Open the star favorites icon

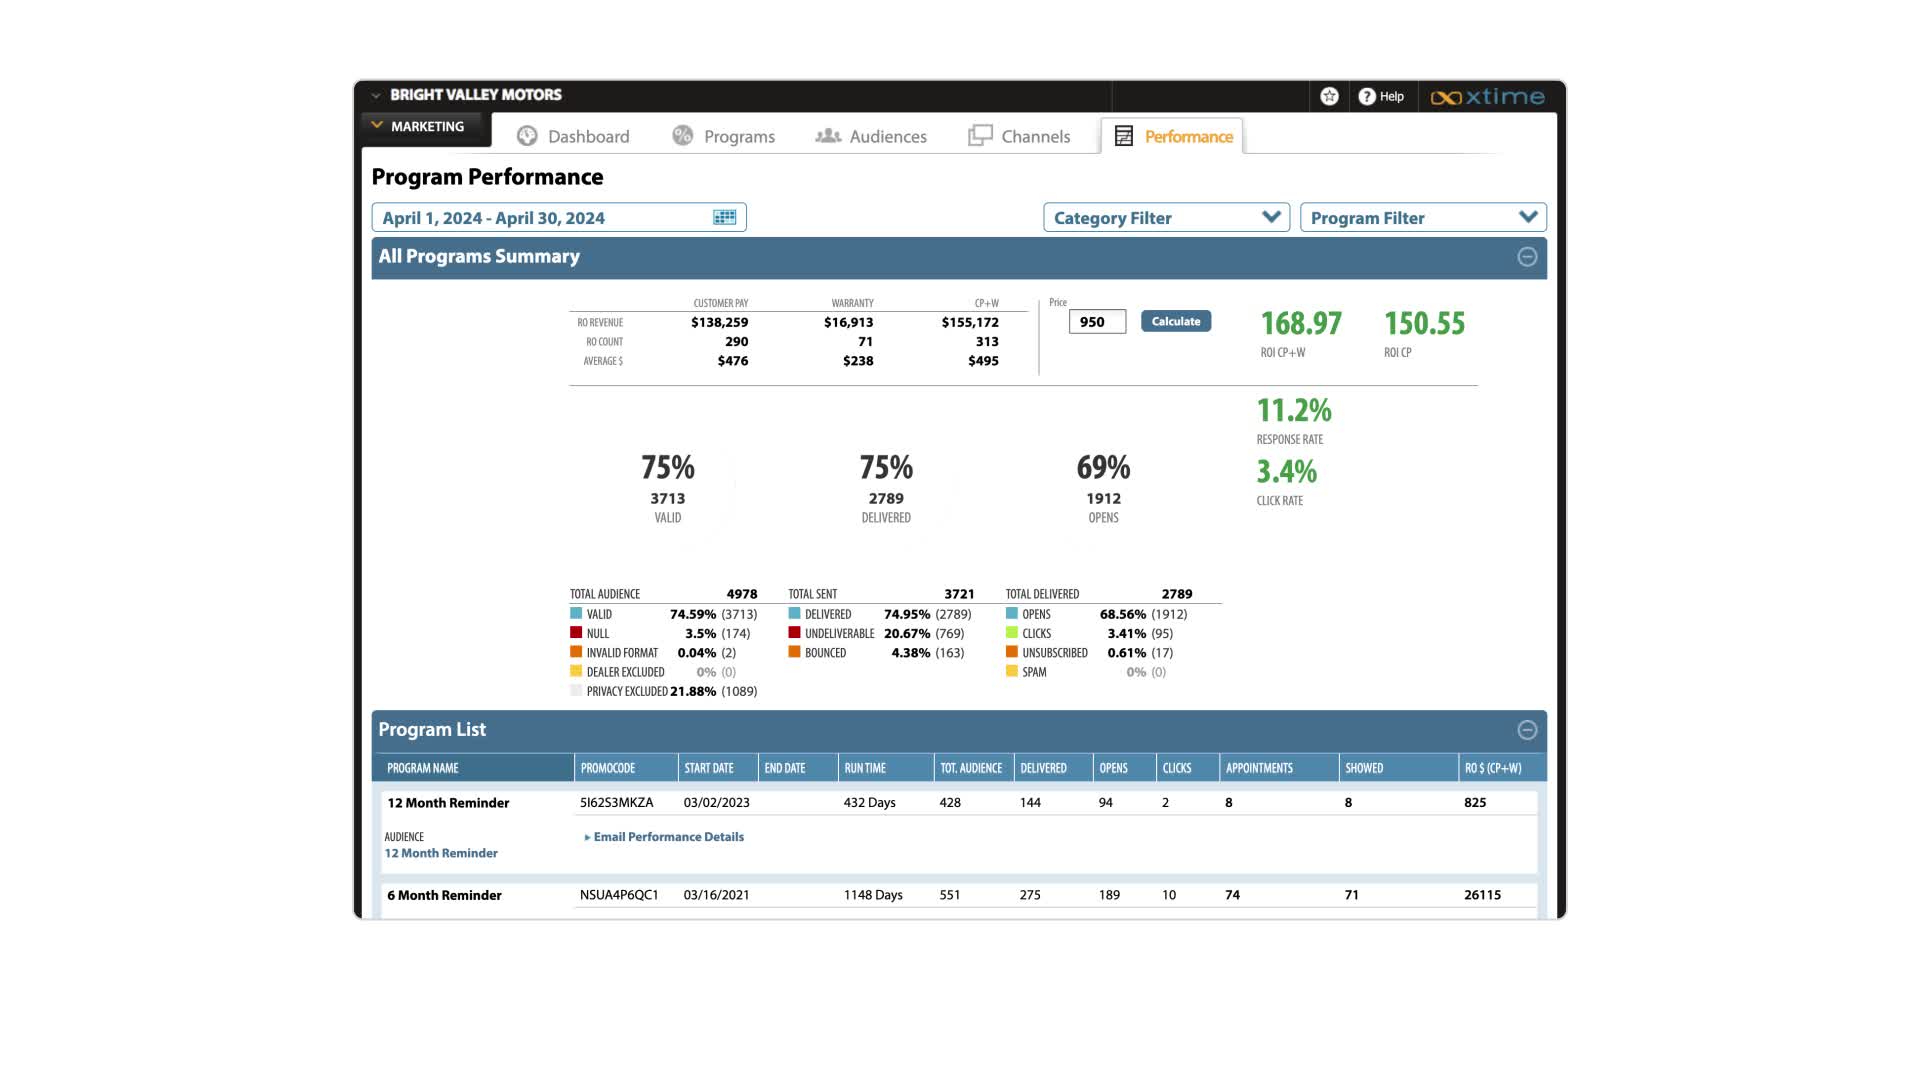(1330, 96)
